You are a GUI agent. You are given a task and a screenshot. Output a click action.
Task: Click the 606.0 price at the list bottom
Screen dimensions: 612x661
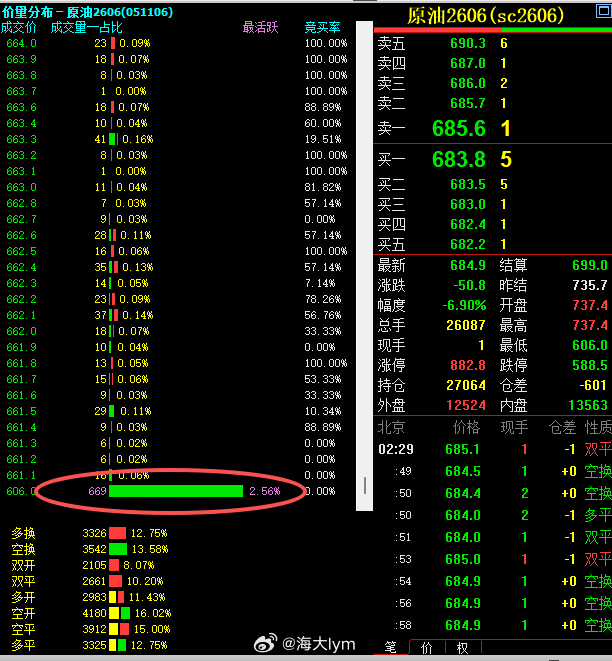pyautogui.click(x=21, y=491)
